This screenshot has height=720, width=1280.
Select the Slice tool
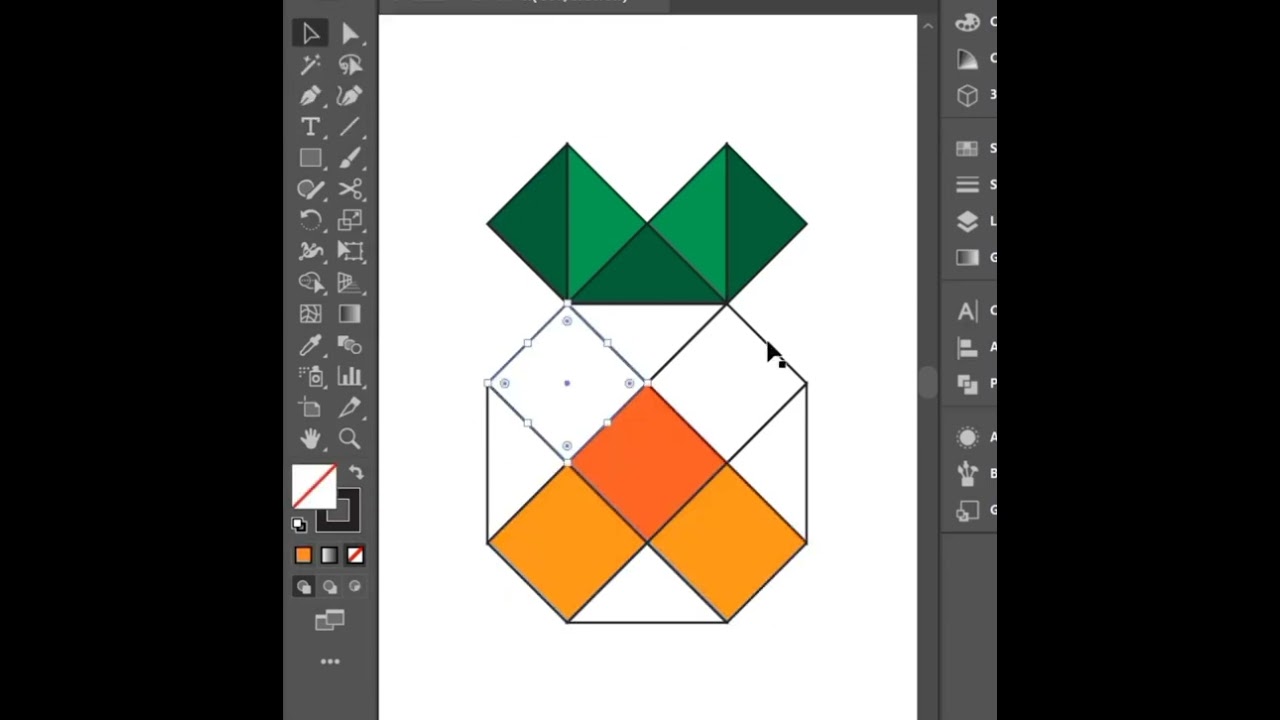point(349,407)
